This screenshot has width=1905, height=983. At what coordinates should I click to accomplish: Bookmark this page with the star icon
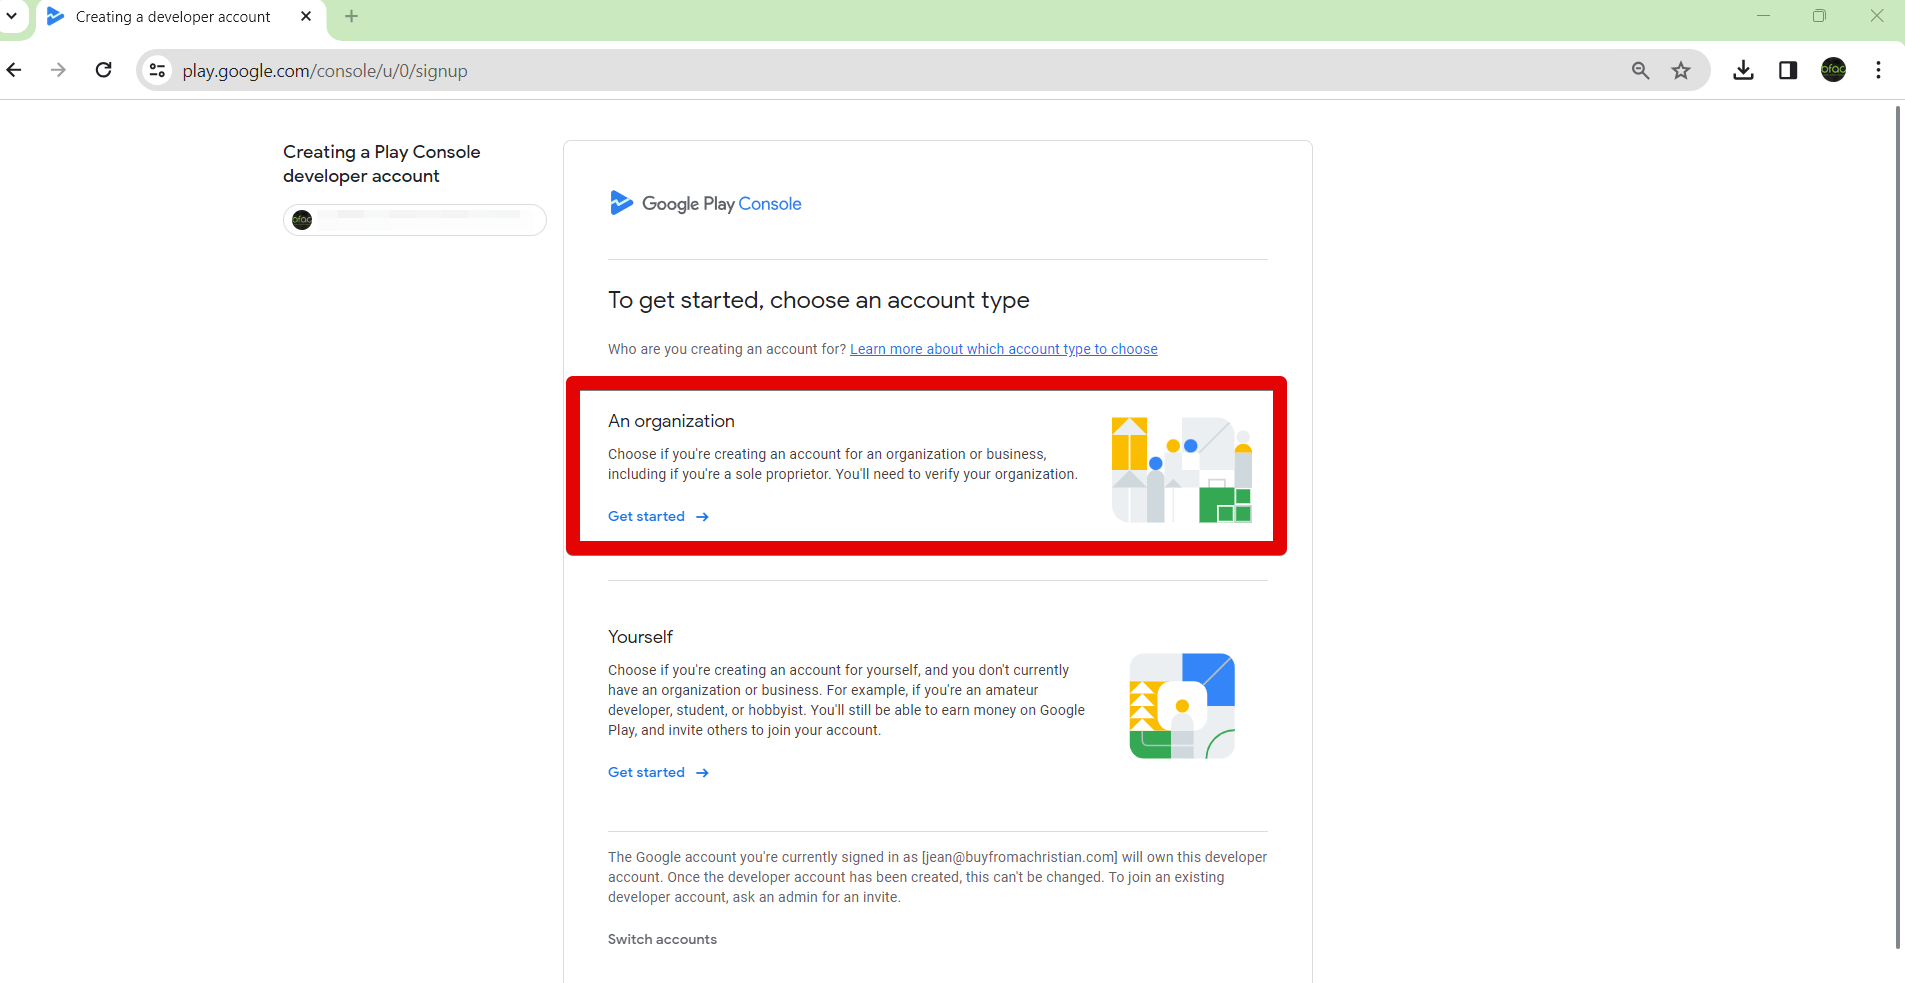(1681, 70)
